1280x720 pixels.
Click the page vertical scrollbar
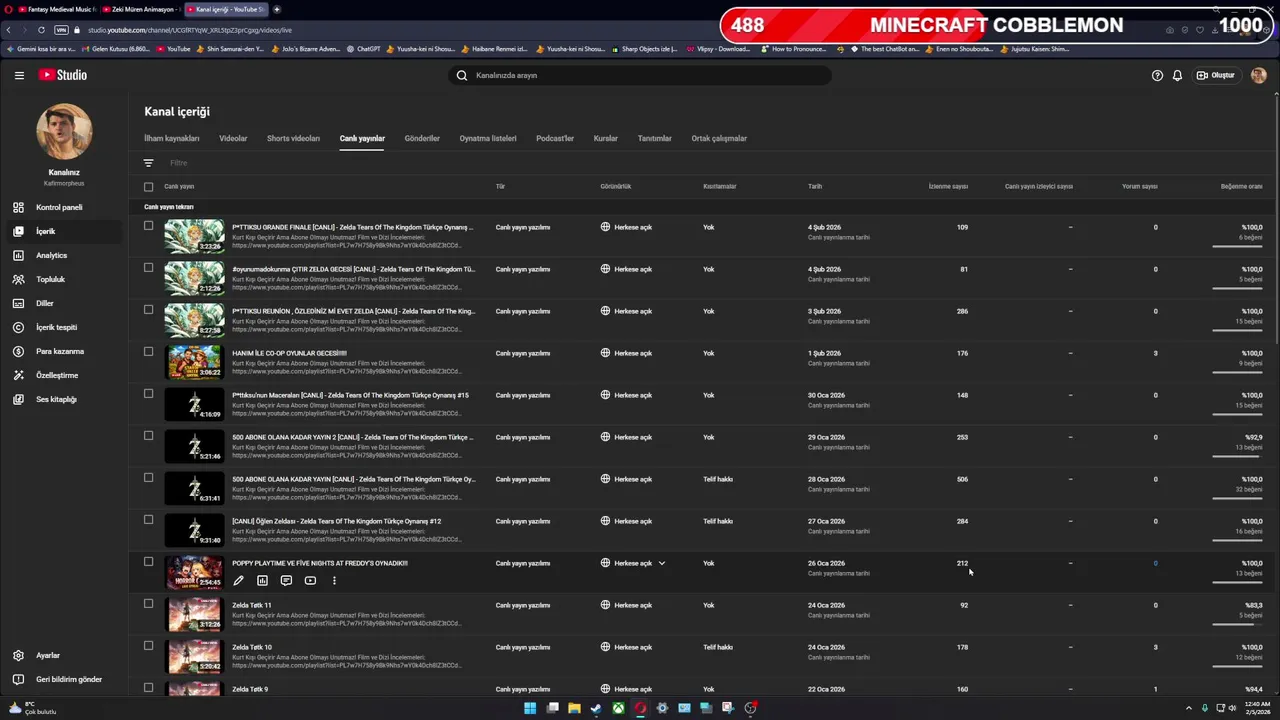pyautogui.click(x=1275, y=220)
